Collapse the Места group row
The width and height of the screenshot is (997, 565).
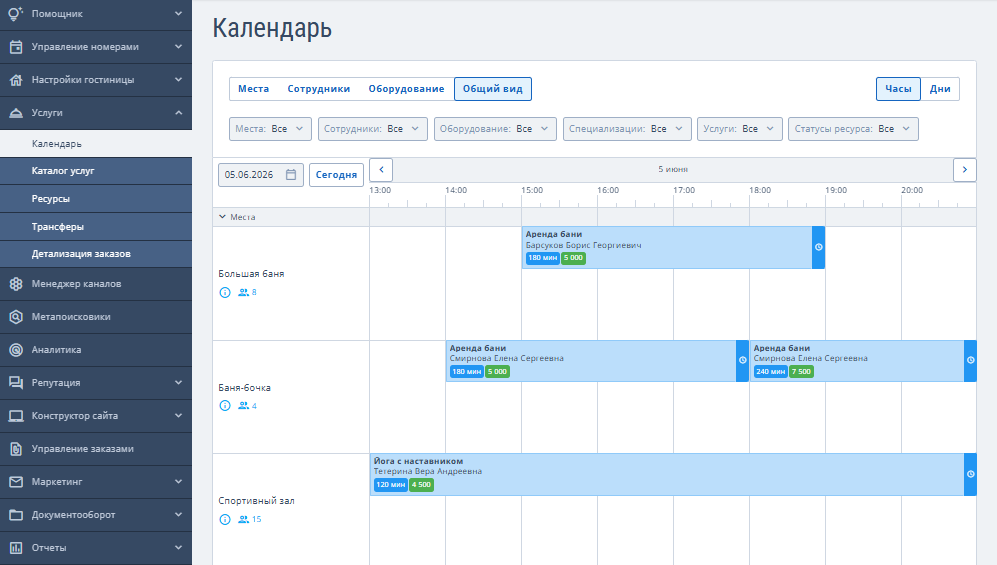[222, 217]
